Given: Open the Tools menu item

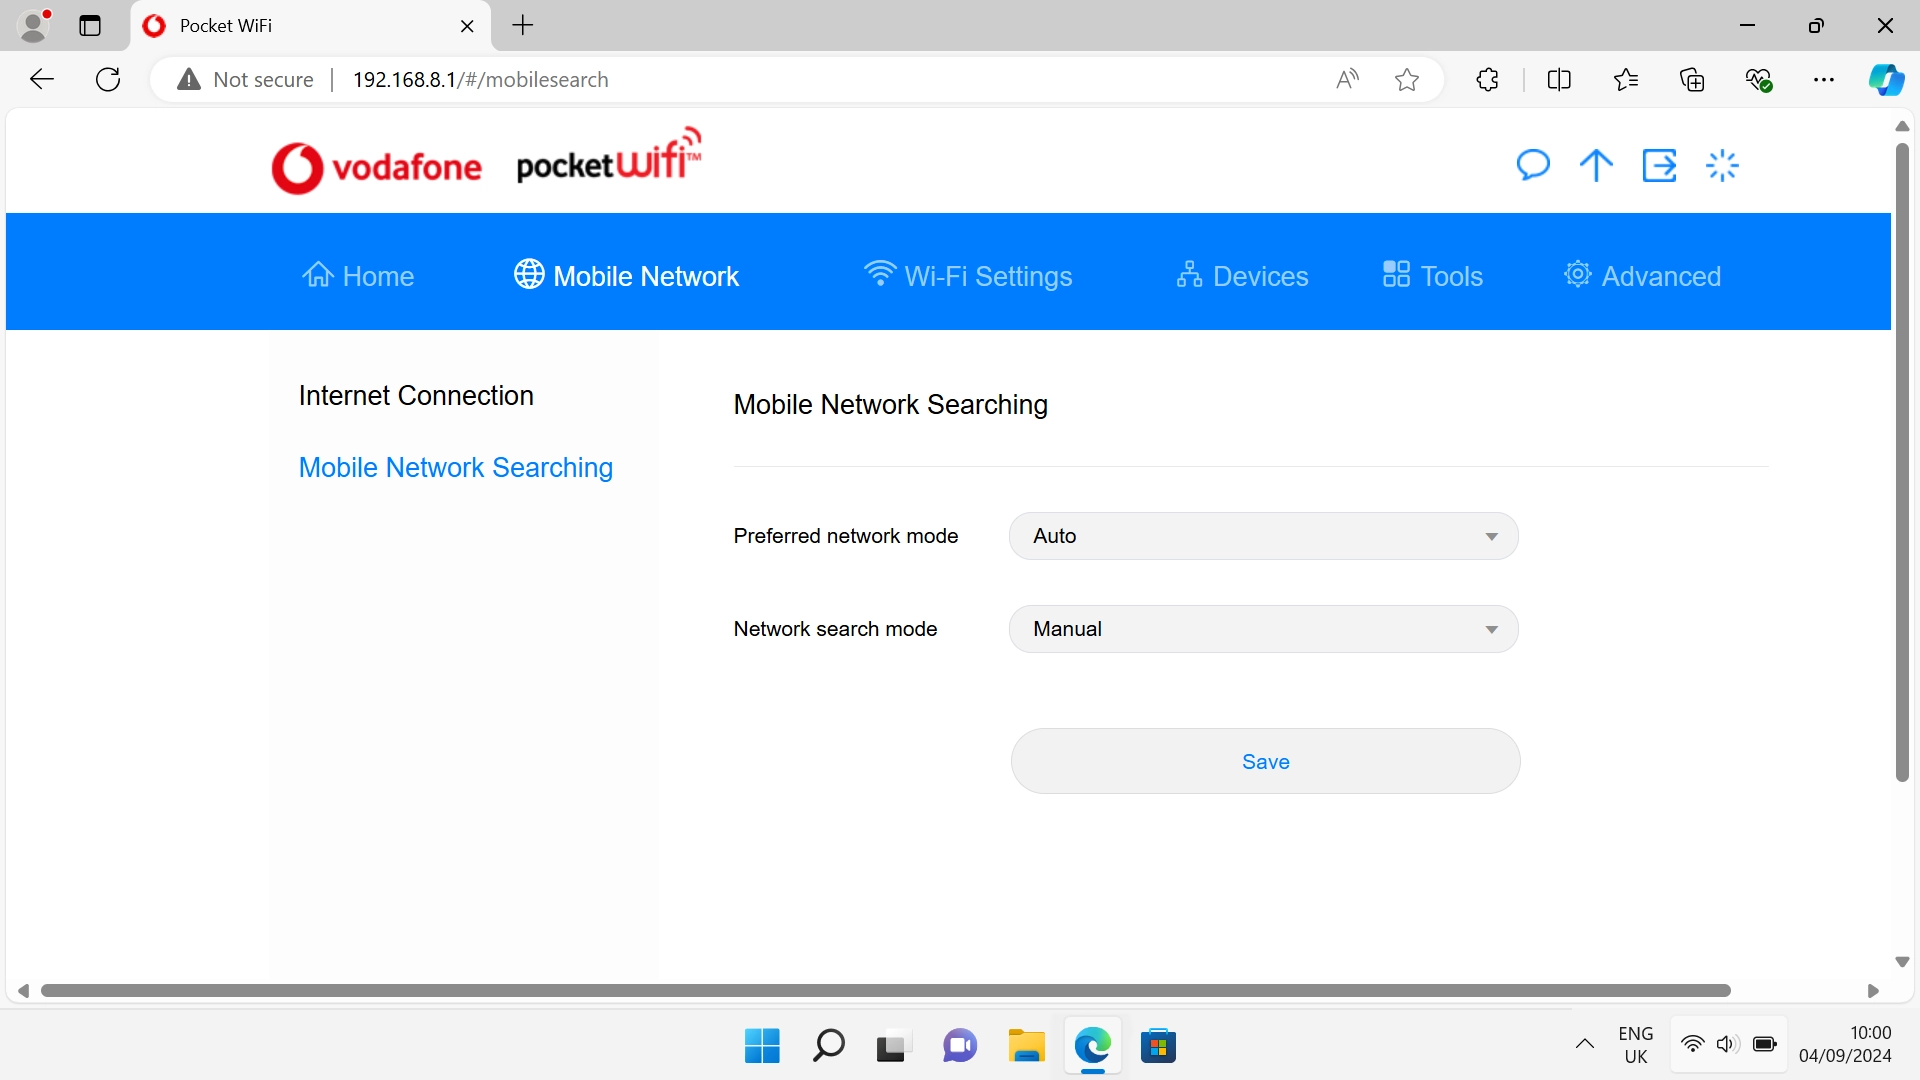Looking at the screenshot, I should 1432,275.
